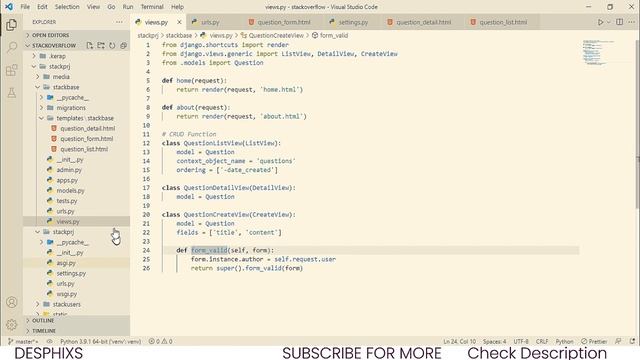Open the Terminal menu
The height and width of the screenshot is (360, 640).
(152, 7)
